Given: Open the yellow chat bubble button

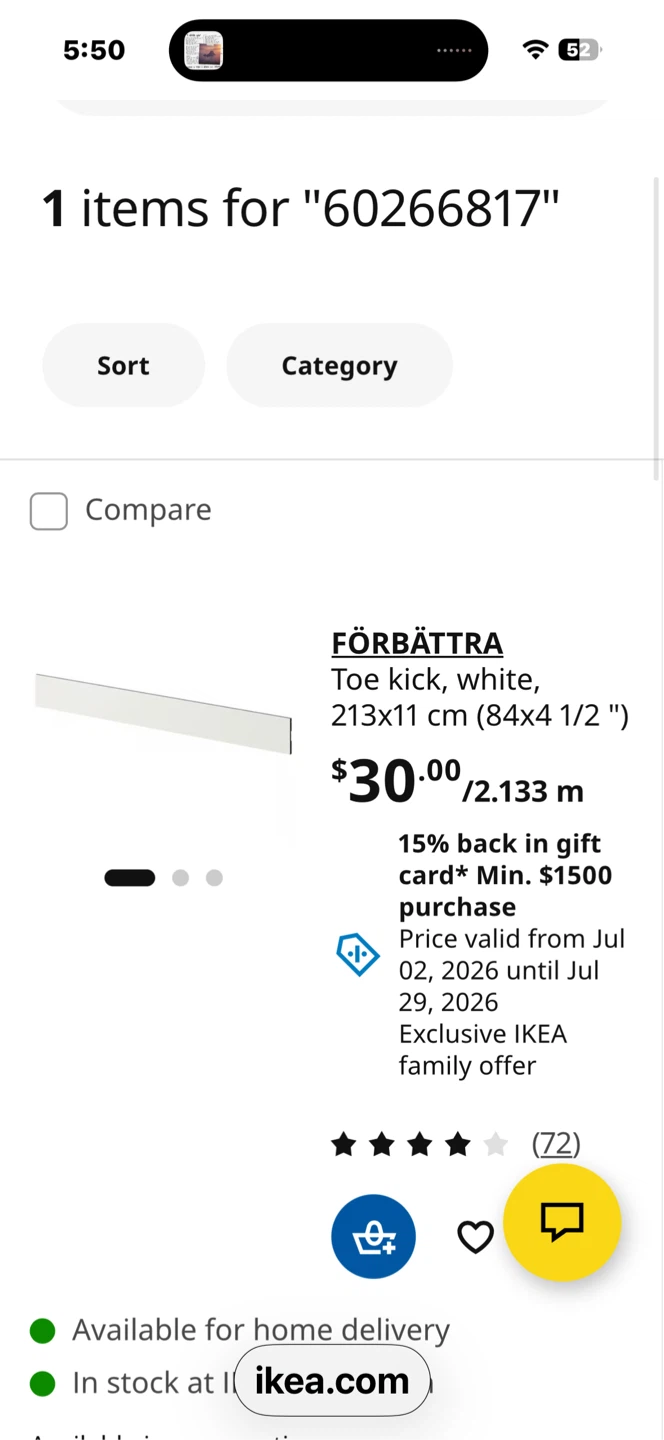Looking at the screenshot, I should point(562,1222).
